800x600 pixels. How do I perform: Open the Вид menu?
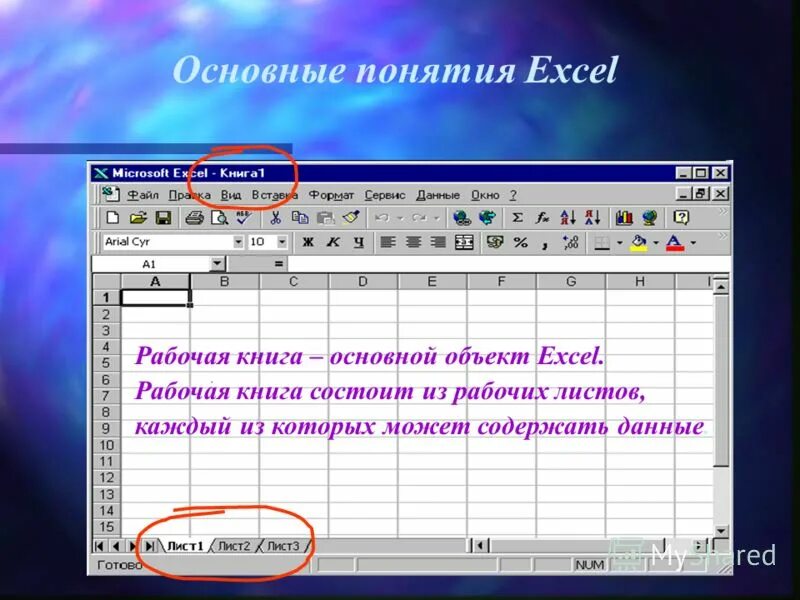click(x=231, y=195)
